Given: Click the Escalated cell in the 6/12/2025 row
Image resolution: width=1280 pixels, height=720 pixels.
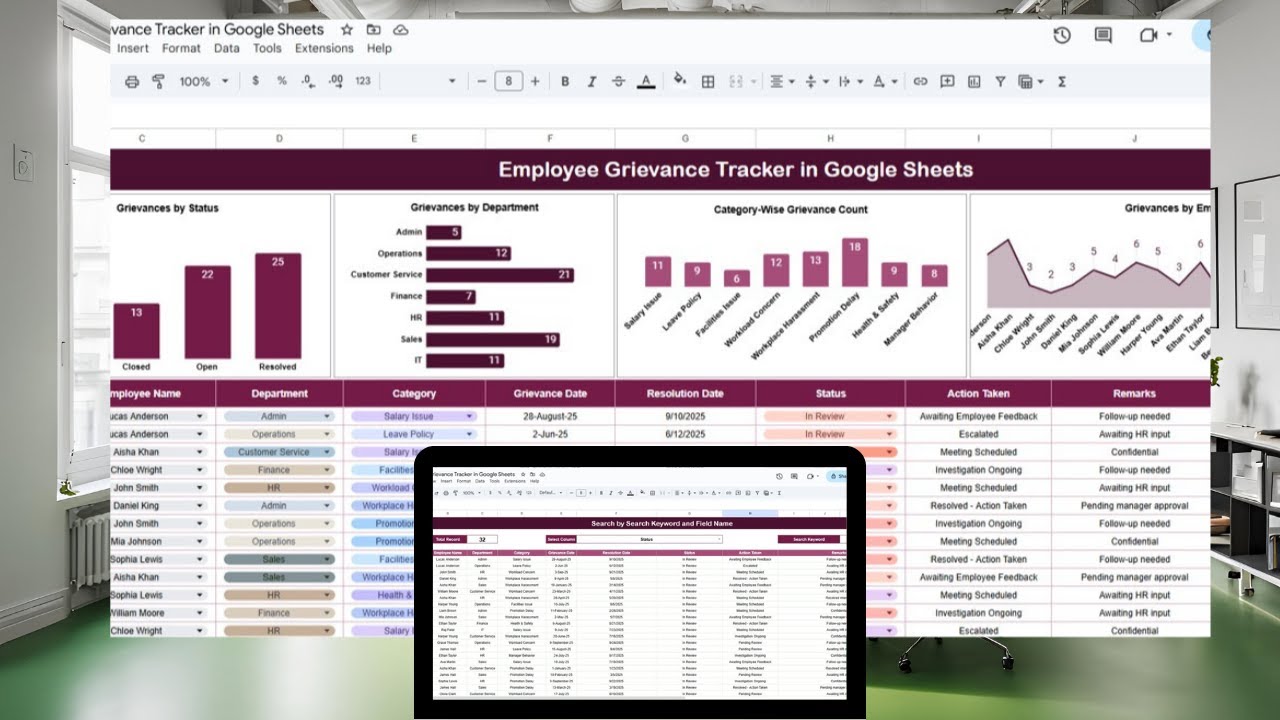Looking at the screenshot, I should (978, 434).
